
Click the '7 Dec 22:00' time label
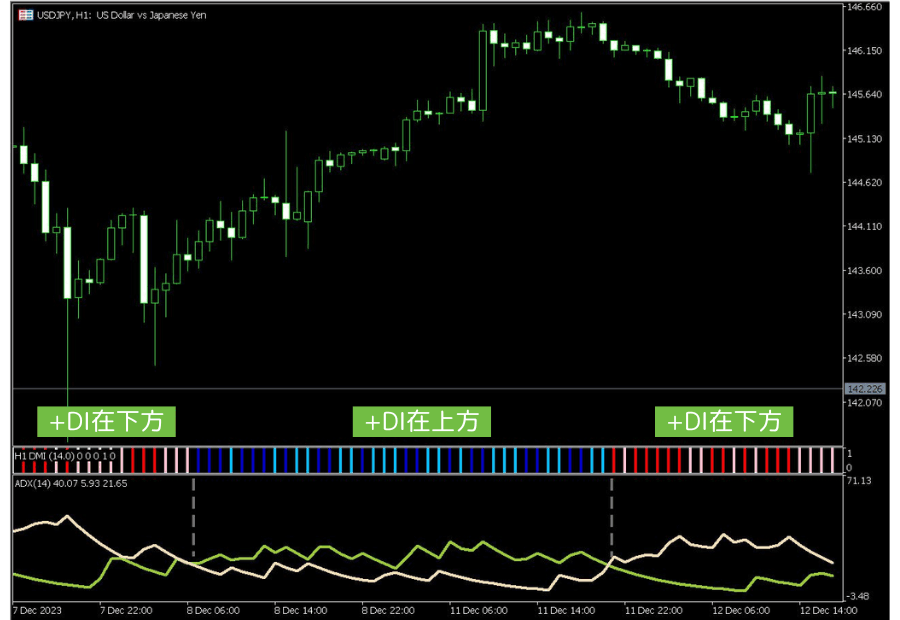tap(126, 610)
